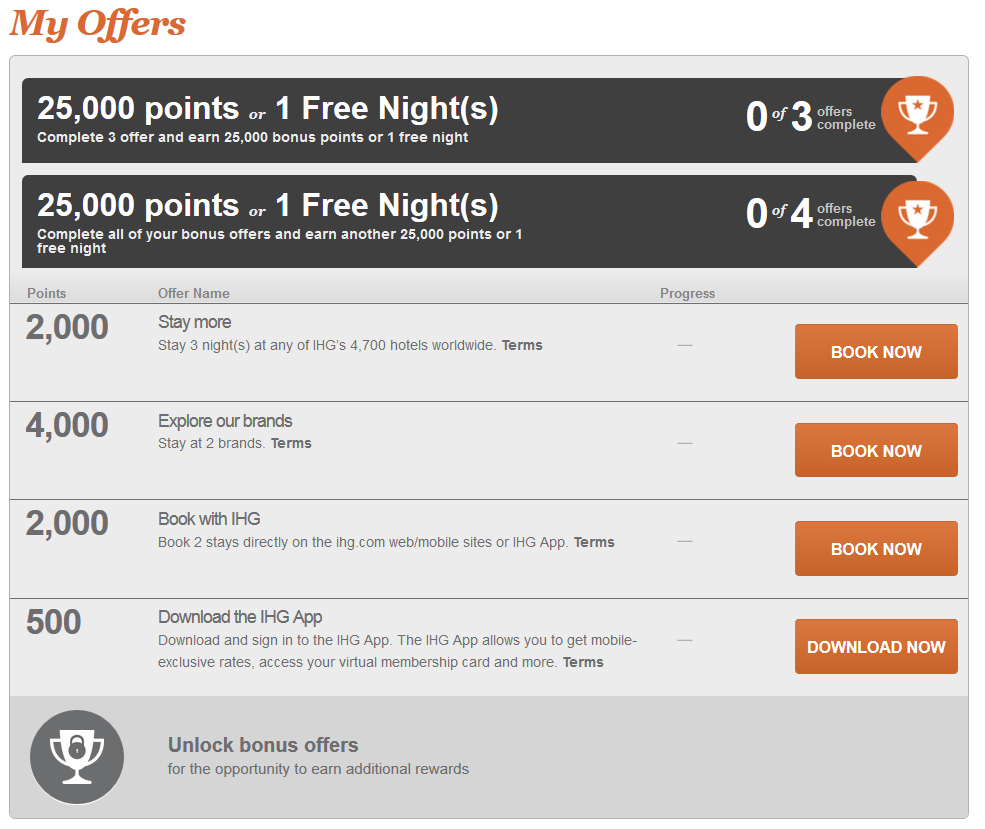Click the trophy badge on the 0 of 4 banner
The height and width of the screenshot is (829, 985).
[916, 218]
